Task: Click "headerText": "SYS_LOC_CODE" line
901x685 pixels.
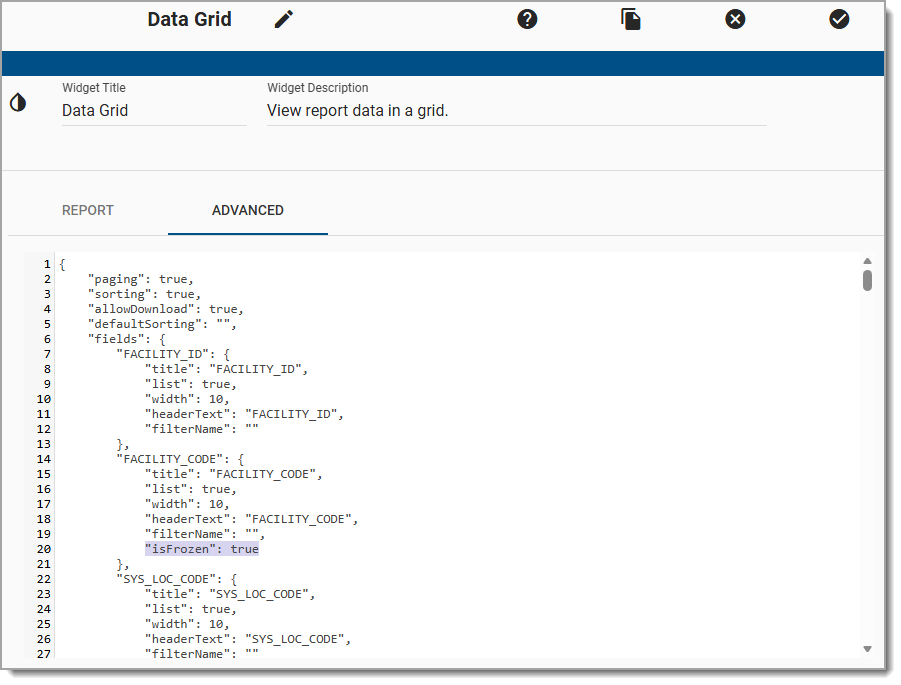Action: click(248, 639)
